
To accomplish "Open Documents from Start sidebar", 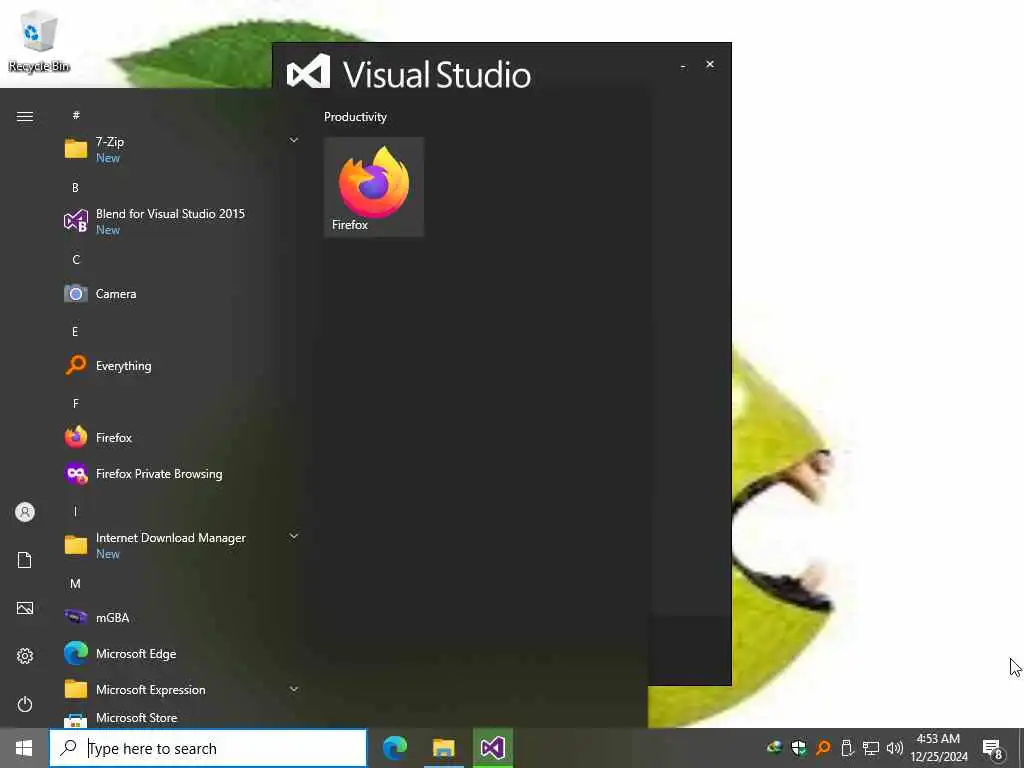I will click(25, 560).
